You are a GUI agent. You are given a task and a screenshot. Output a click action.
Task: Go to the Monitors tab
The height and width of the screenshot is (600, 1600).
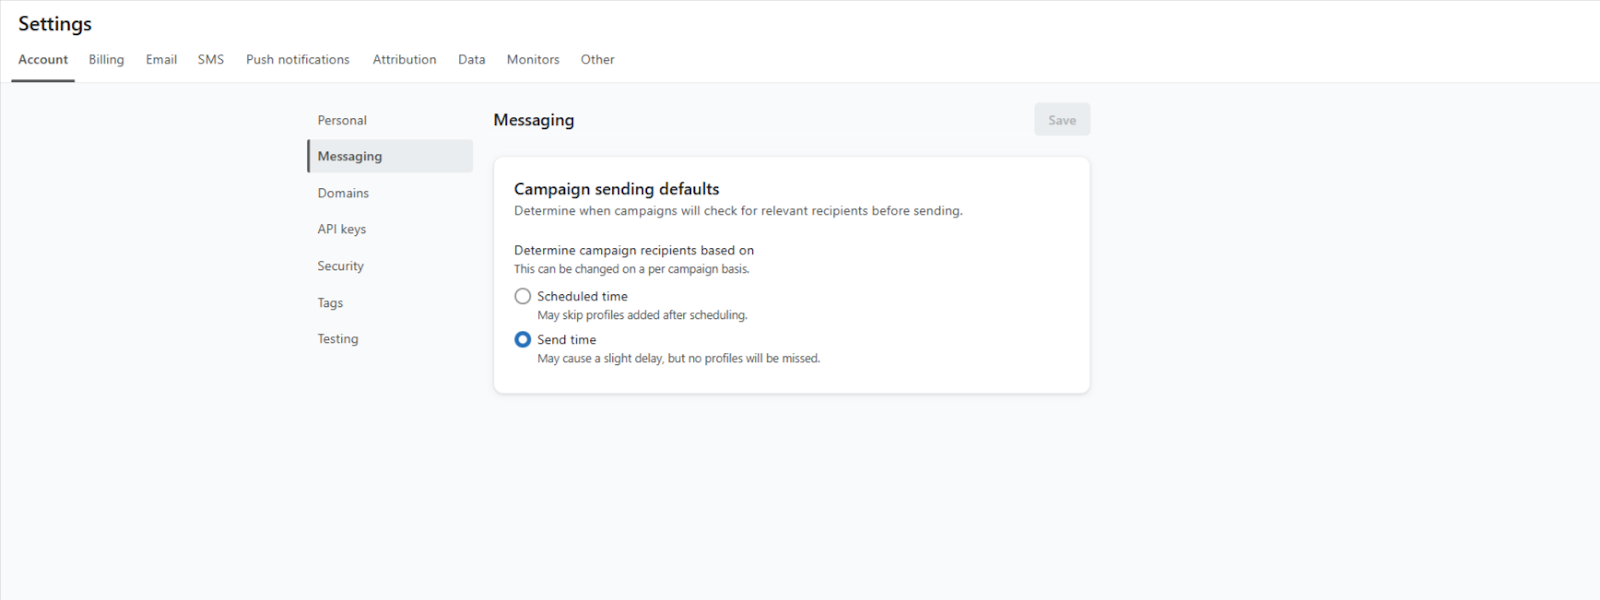pos(533,60)
